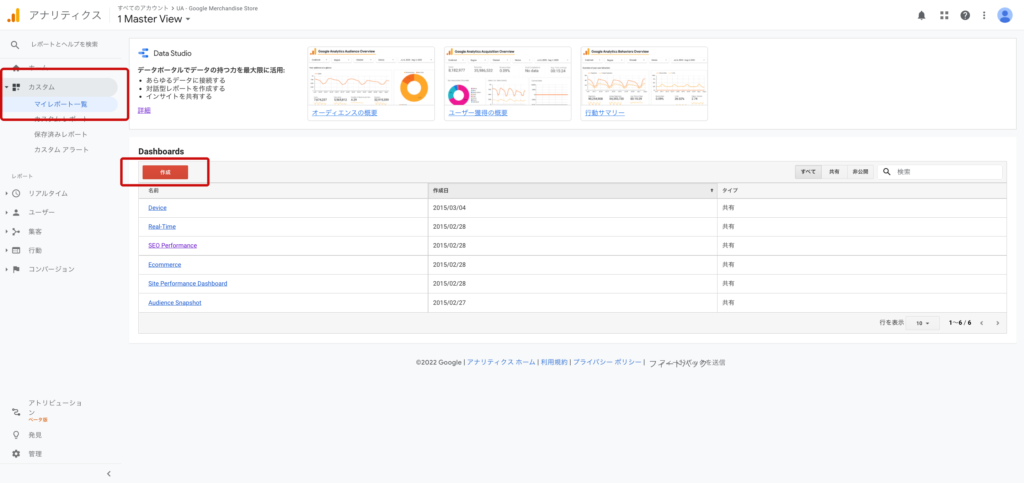Click the 2015/03/04 date cell
Viewport: 1024px width, 483px height.
pyautogui.click(x=447, y=208)
